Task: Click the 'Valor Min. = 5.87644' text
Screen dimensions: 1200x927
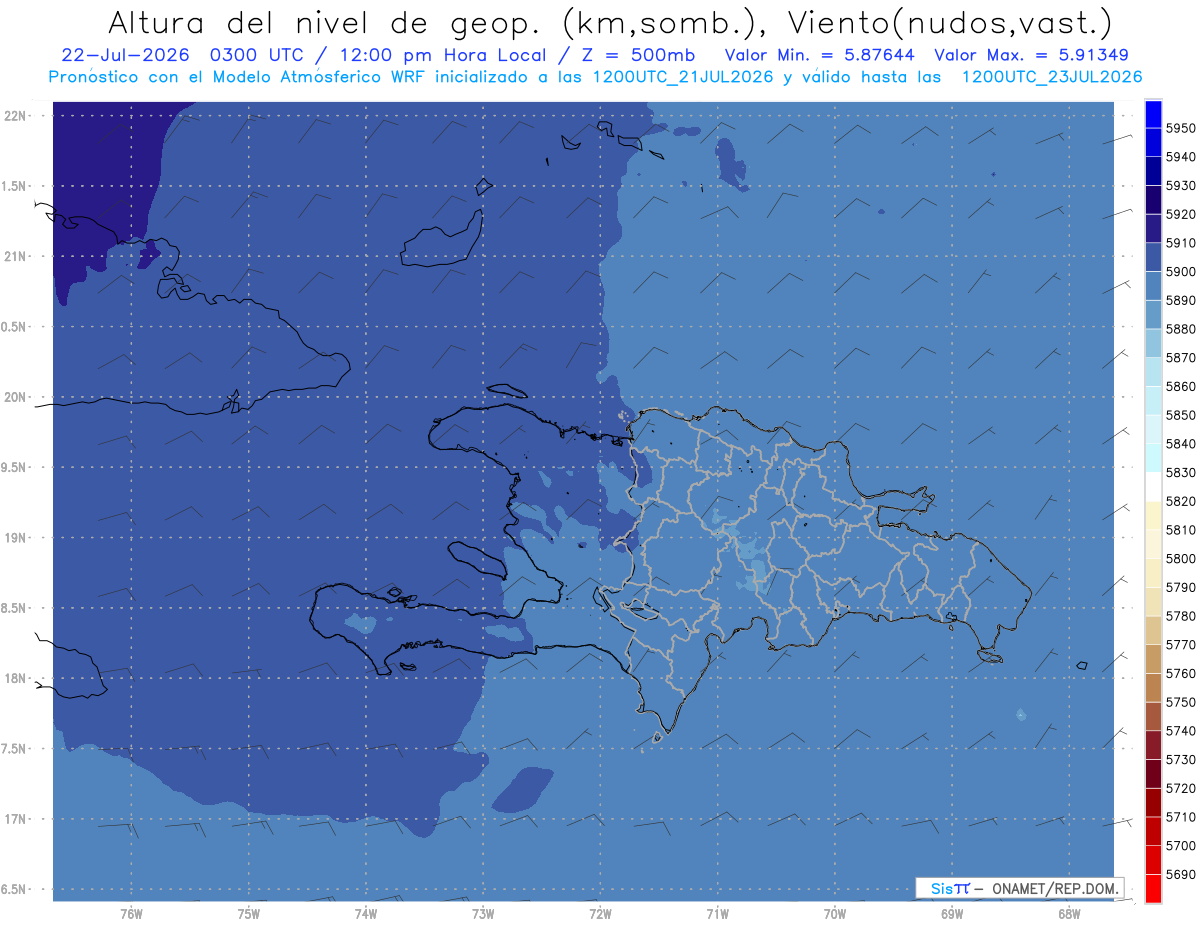Action: click(x=819, y=56)
